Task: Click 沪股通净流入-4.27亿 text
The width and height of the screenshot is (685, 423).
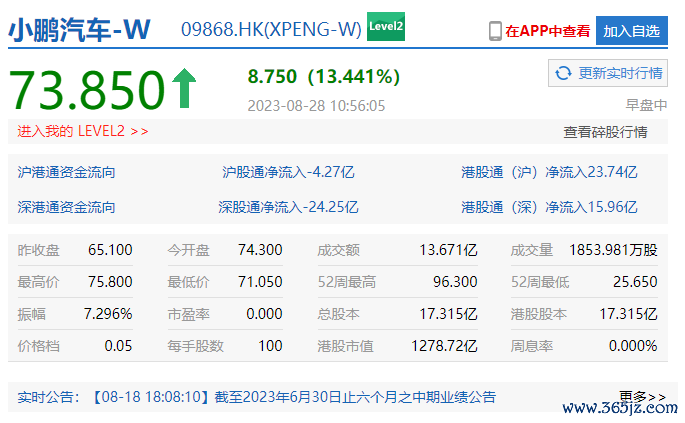Action: point(288,172)
